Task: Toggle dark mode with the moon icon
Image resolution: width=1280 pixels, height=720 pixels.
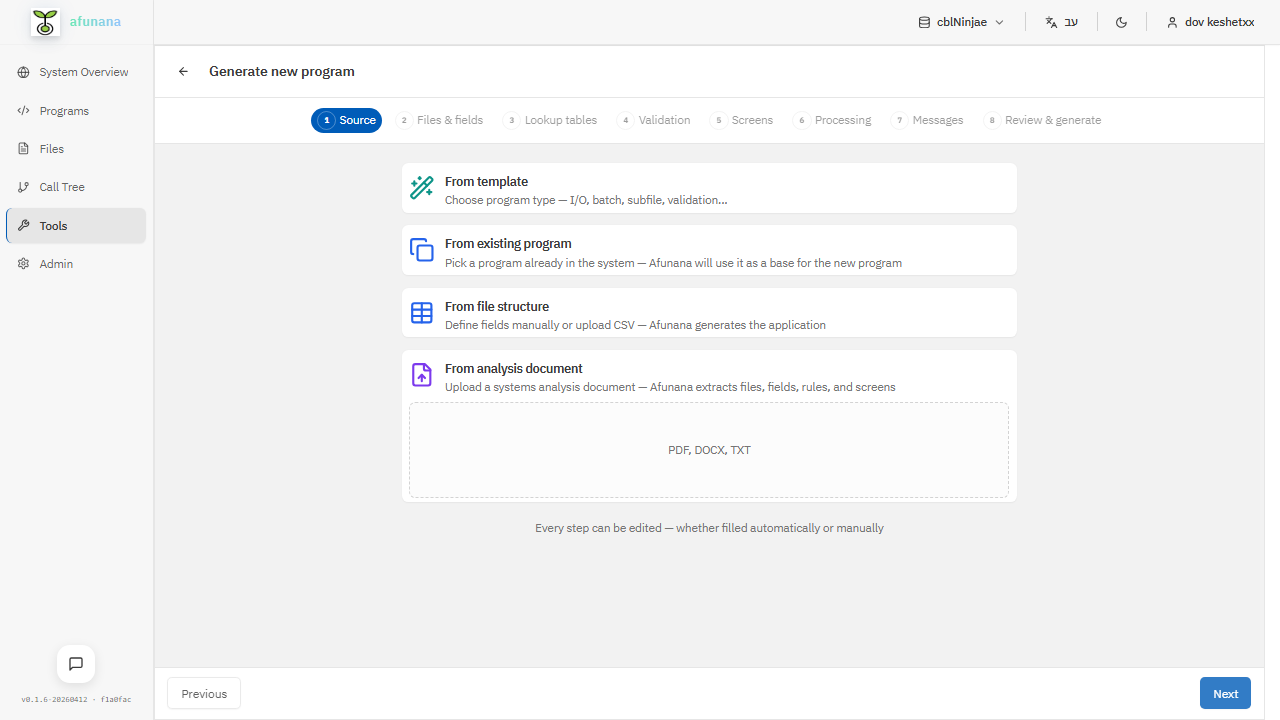Action: [x=1121, y=21]
